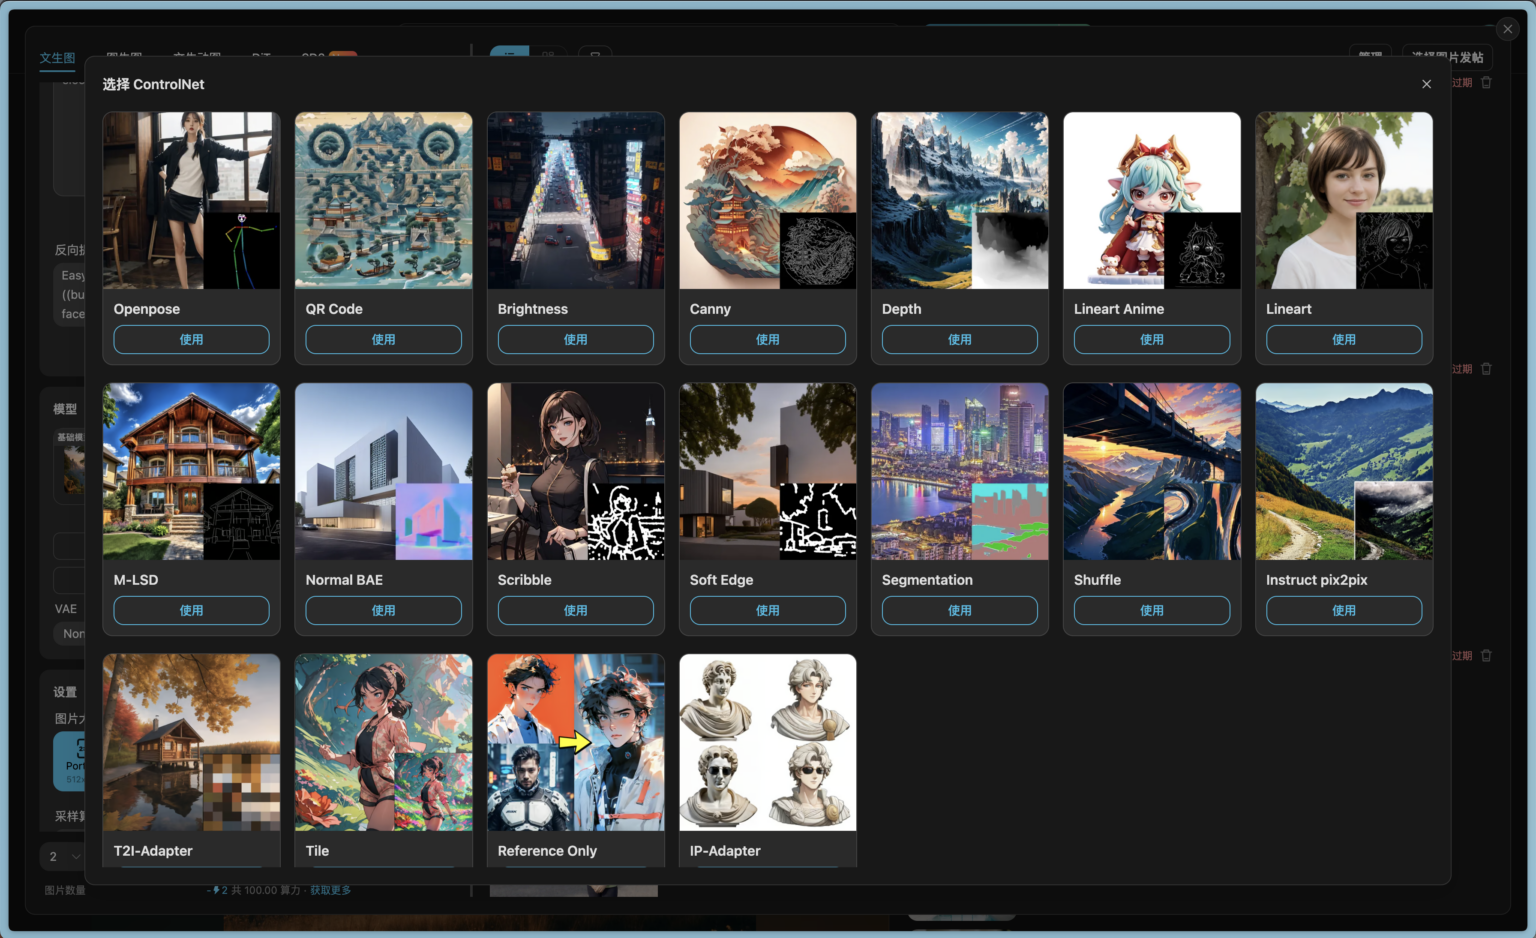1536x938 pixels.
Task: Click the trash icon beside the middle 过期 label
Action: (x=1486, y=368)
